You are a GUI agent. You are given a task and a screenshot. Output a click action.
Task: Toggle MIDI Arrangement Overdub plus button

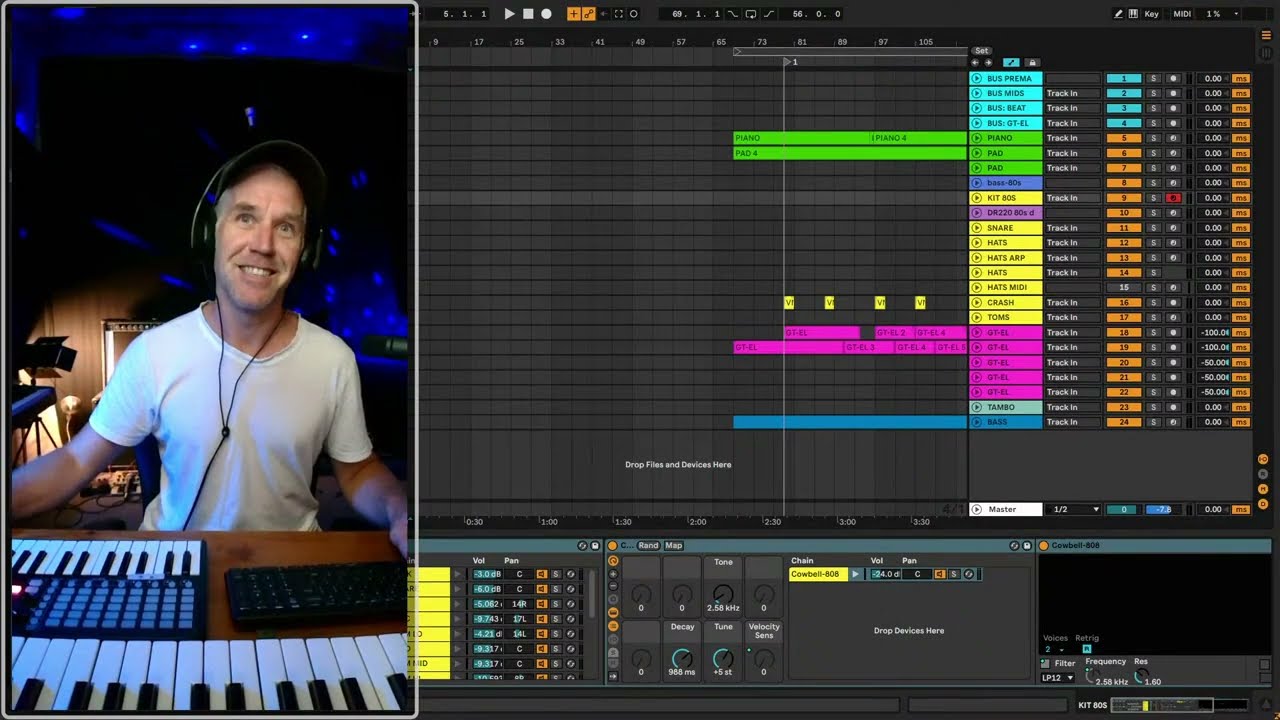tap(574, 14)
